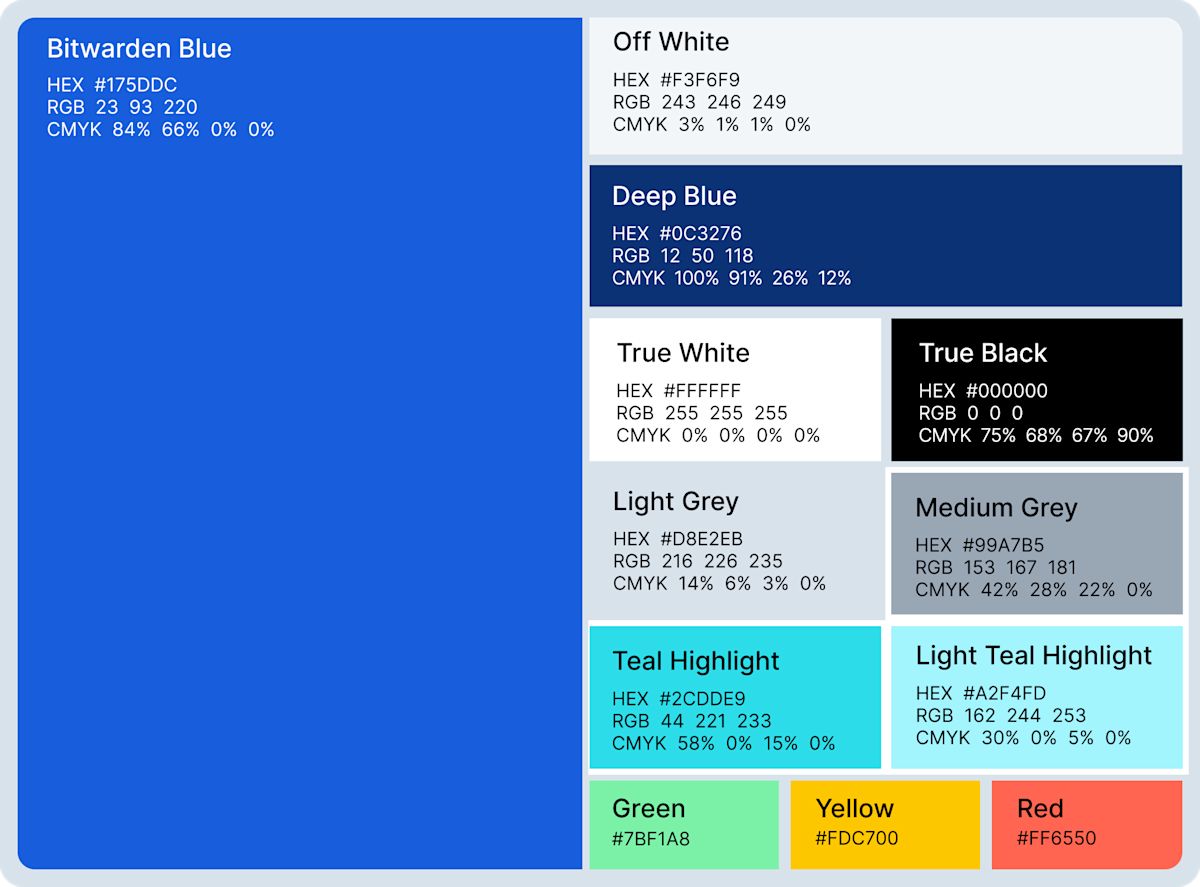
Task: Select the CMYK 75% 68% 67% 90% line
Action: click(x=1036, y=436)
